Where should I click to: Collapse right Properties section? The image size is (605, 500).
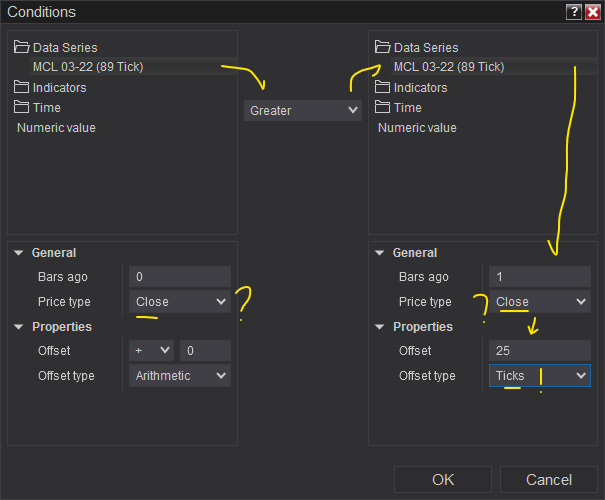[379, 327]
